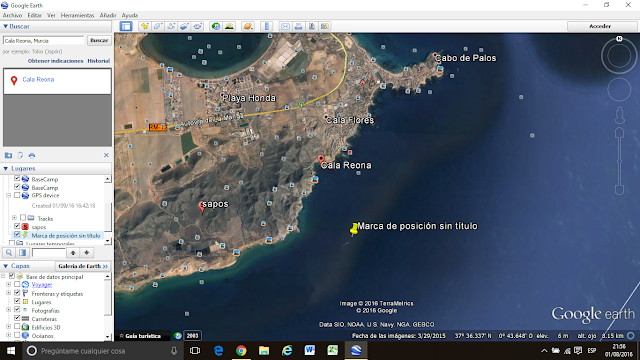The width and height of the screenshot is (640, 360).
Task: Click the copy-to-My-Places folder icon under search results
Action: [8, 156]
